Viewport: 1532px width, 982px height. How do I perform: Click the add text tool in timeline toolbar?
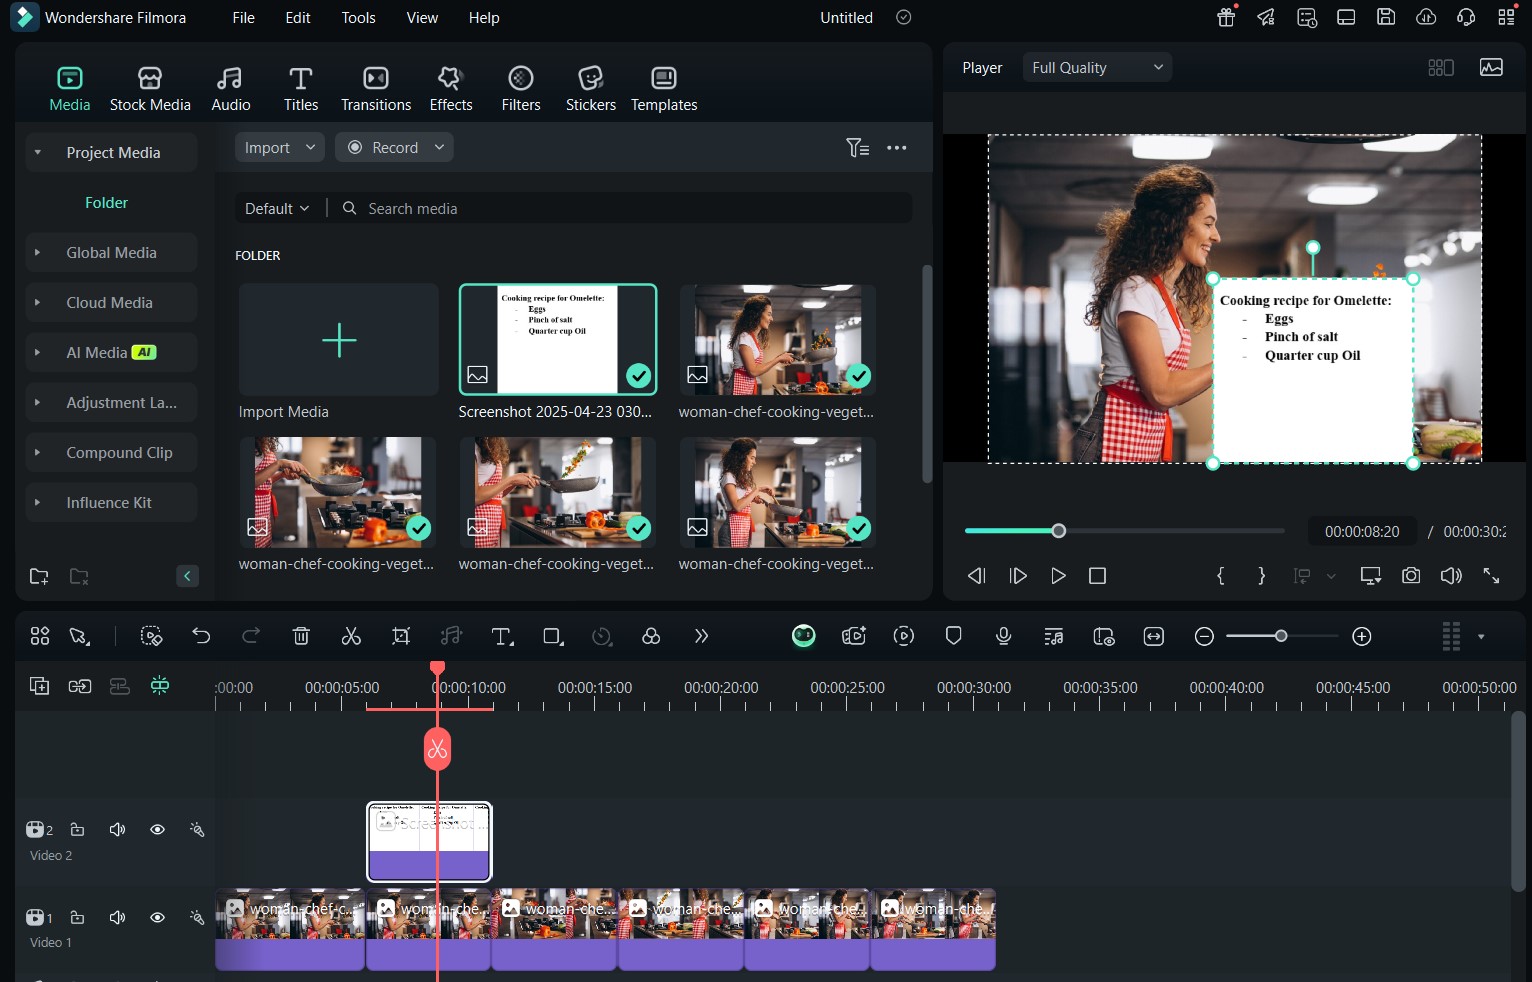point(502,636)
